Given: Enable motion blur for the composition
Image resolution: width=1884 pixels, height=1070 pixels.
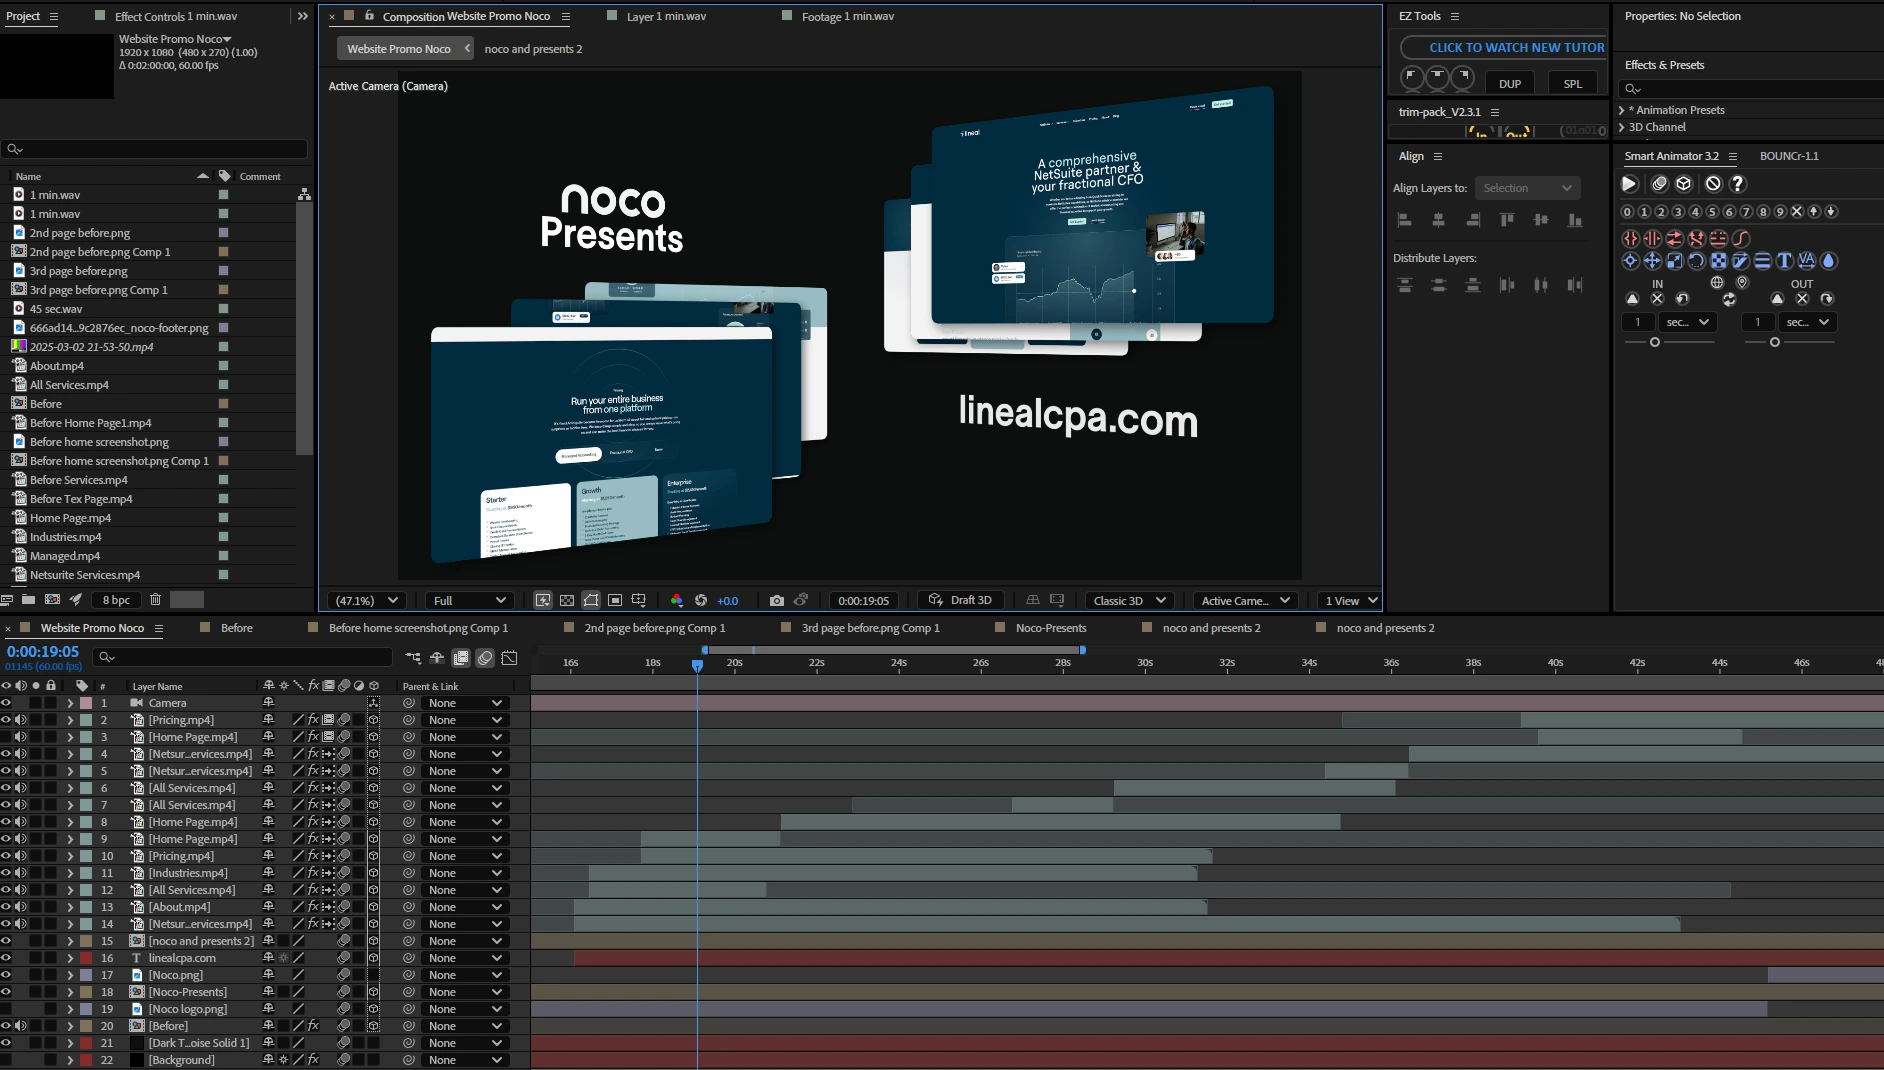Looking at the screenshot, I should 485,658.
